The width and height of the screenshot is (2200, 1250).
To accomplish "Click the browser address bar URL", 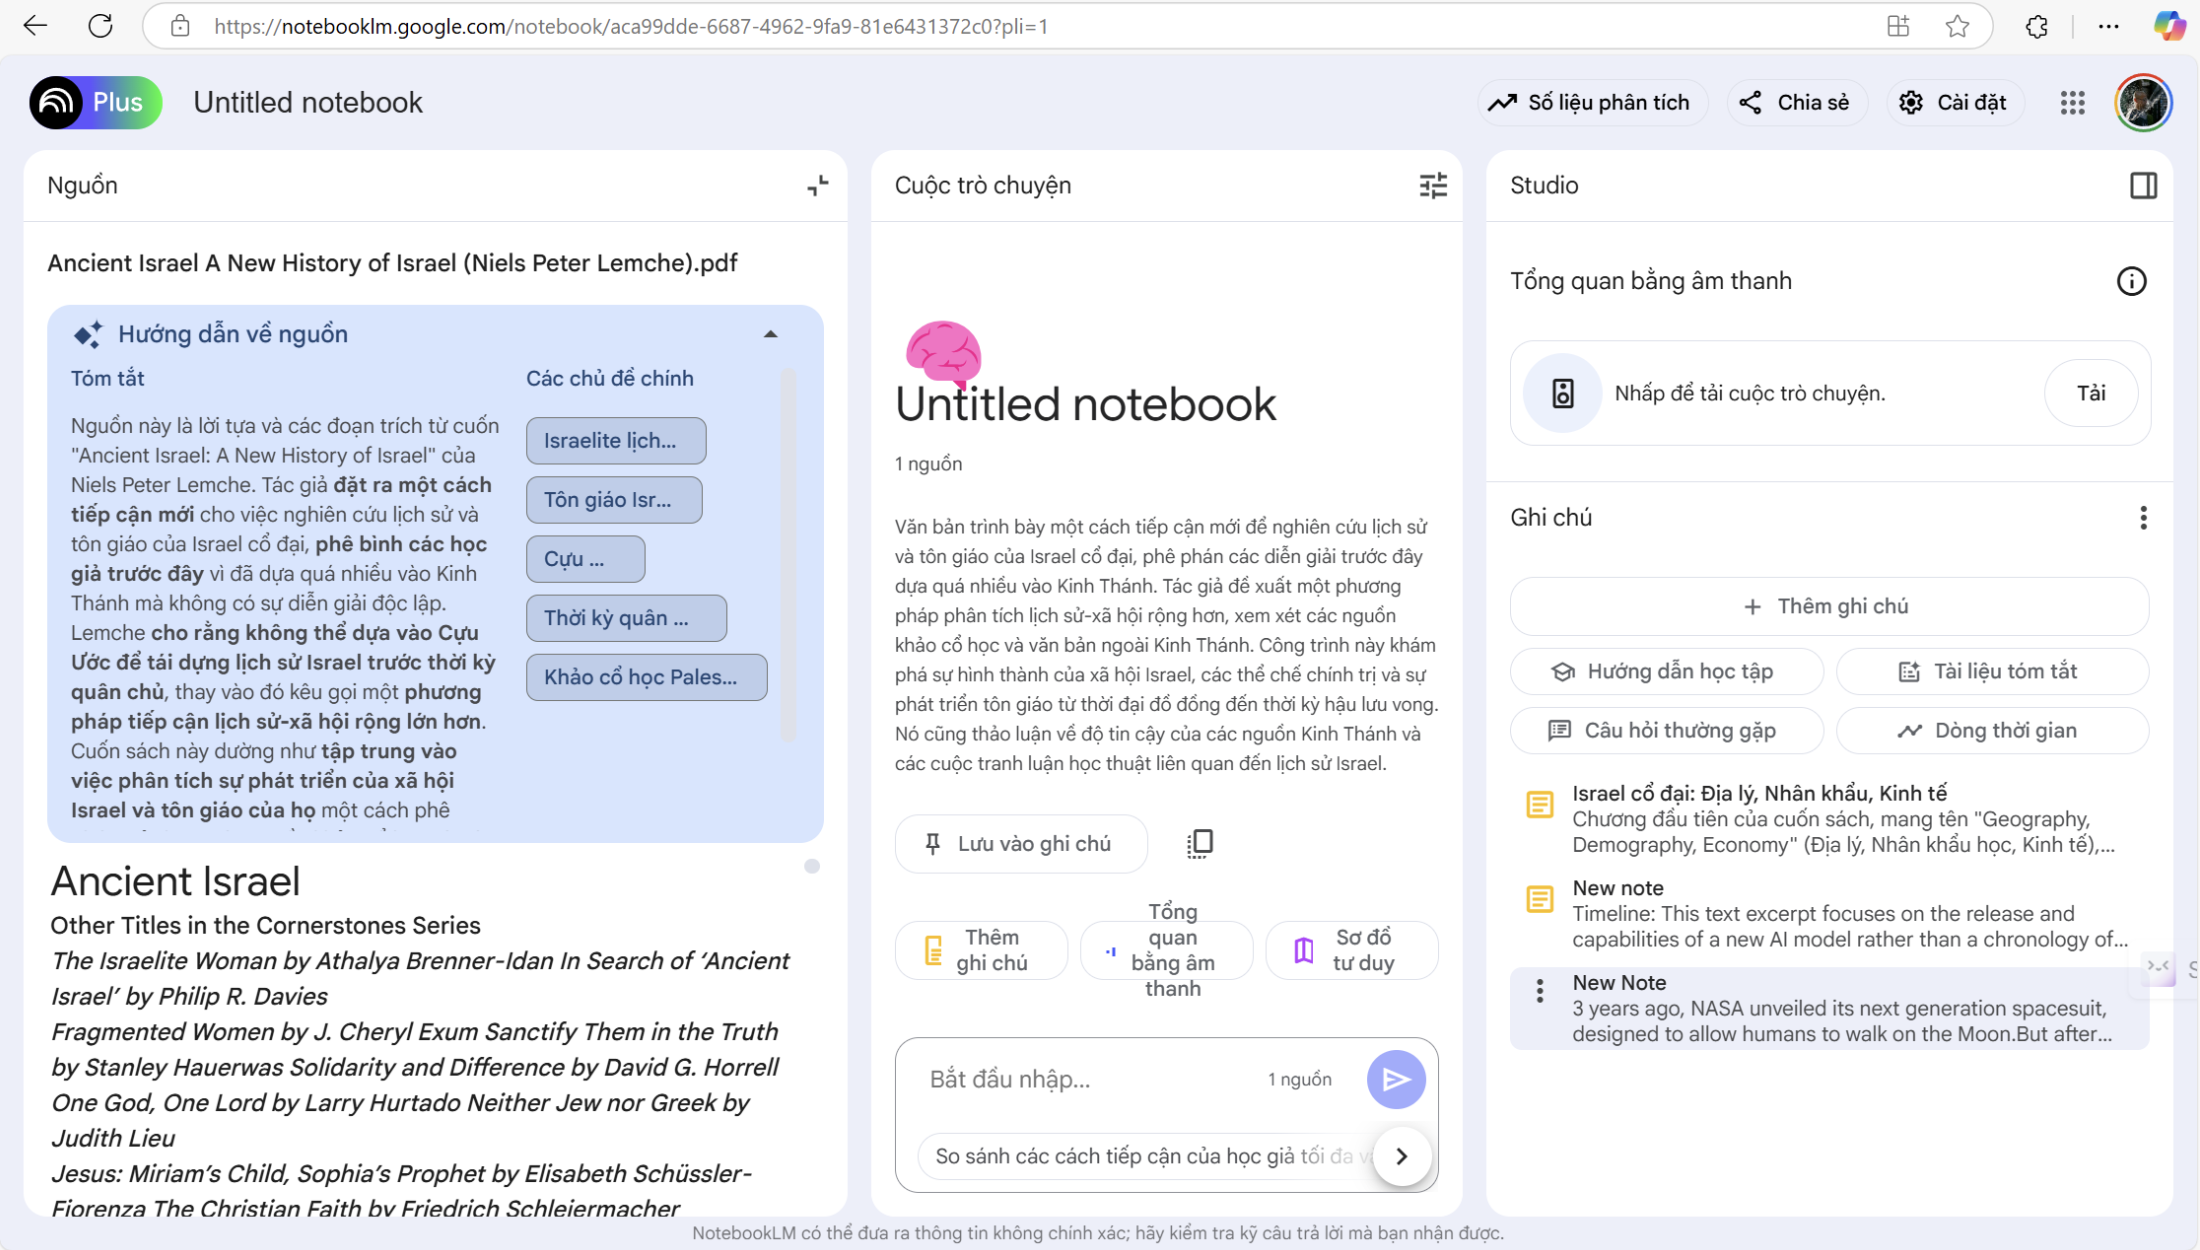I will (x=630, y=26).
